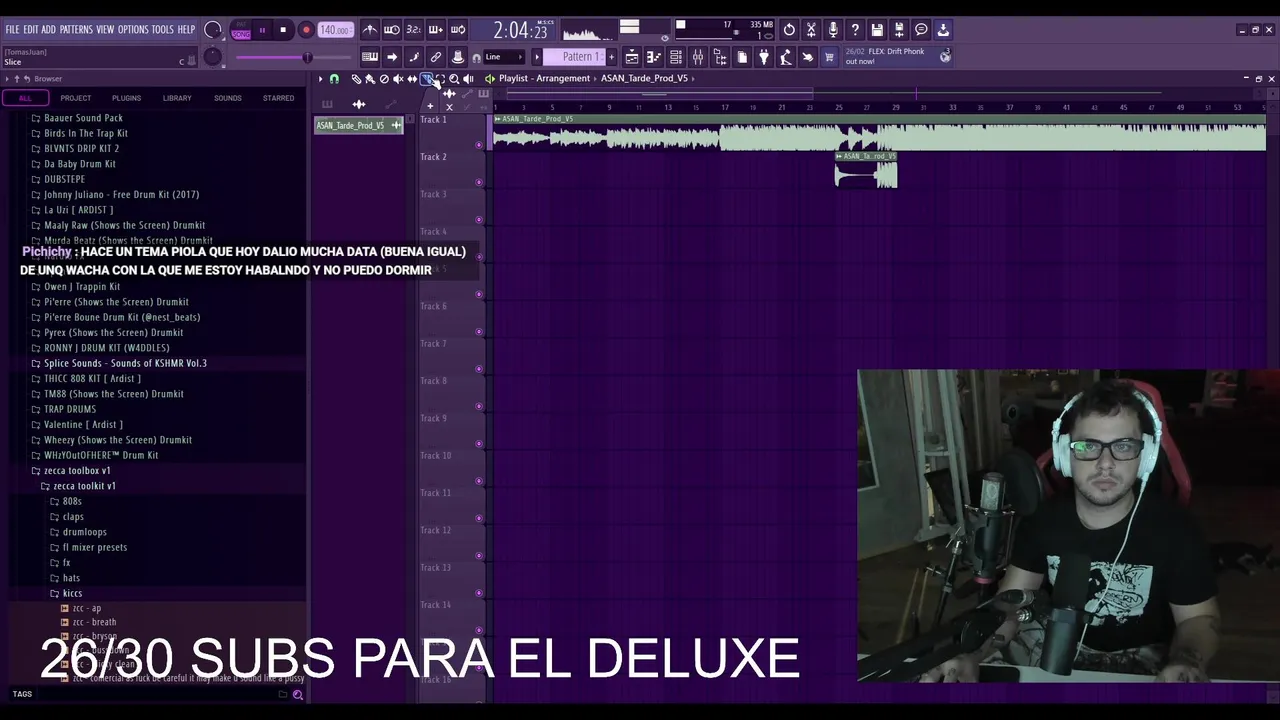Stop playback with the stop button
The image size is (1280, 720).
pos(283,30)
